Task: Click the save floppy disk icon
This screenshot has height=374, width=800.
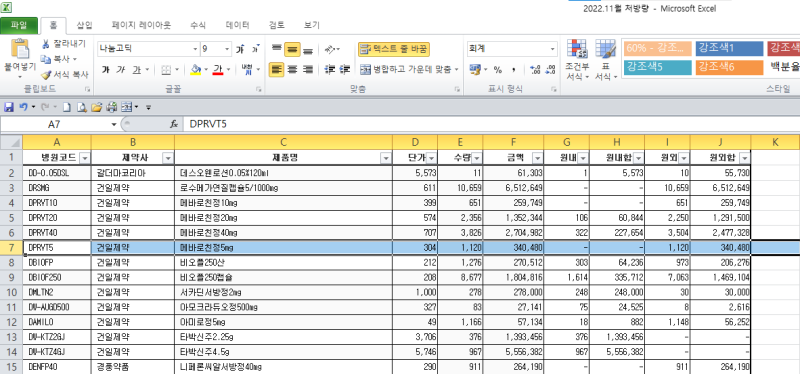Action: click(8, 107)
